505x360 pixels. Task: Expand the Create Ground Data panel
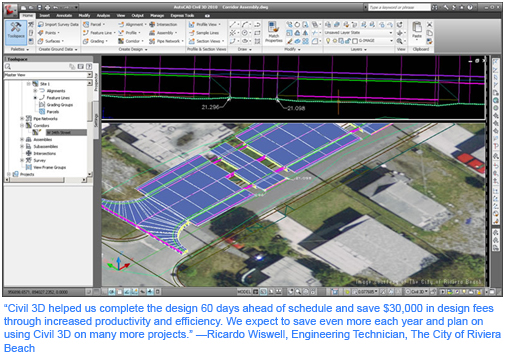tap(58, 49)
